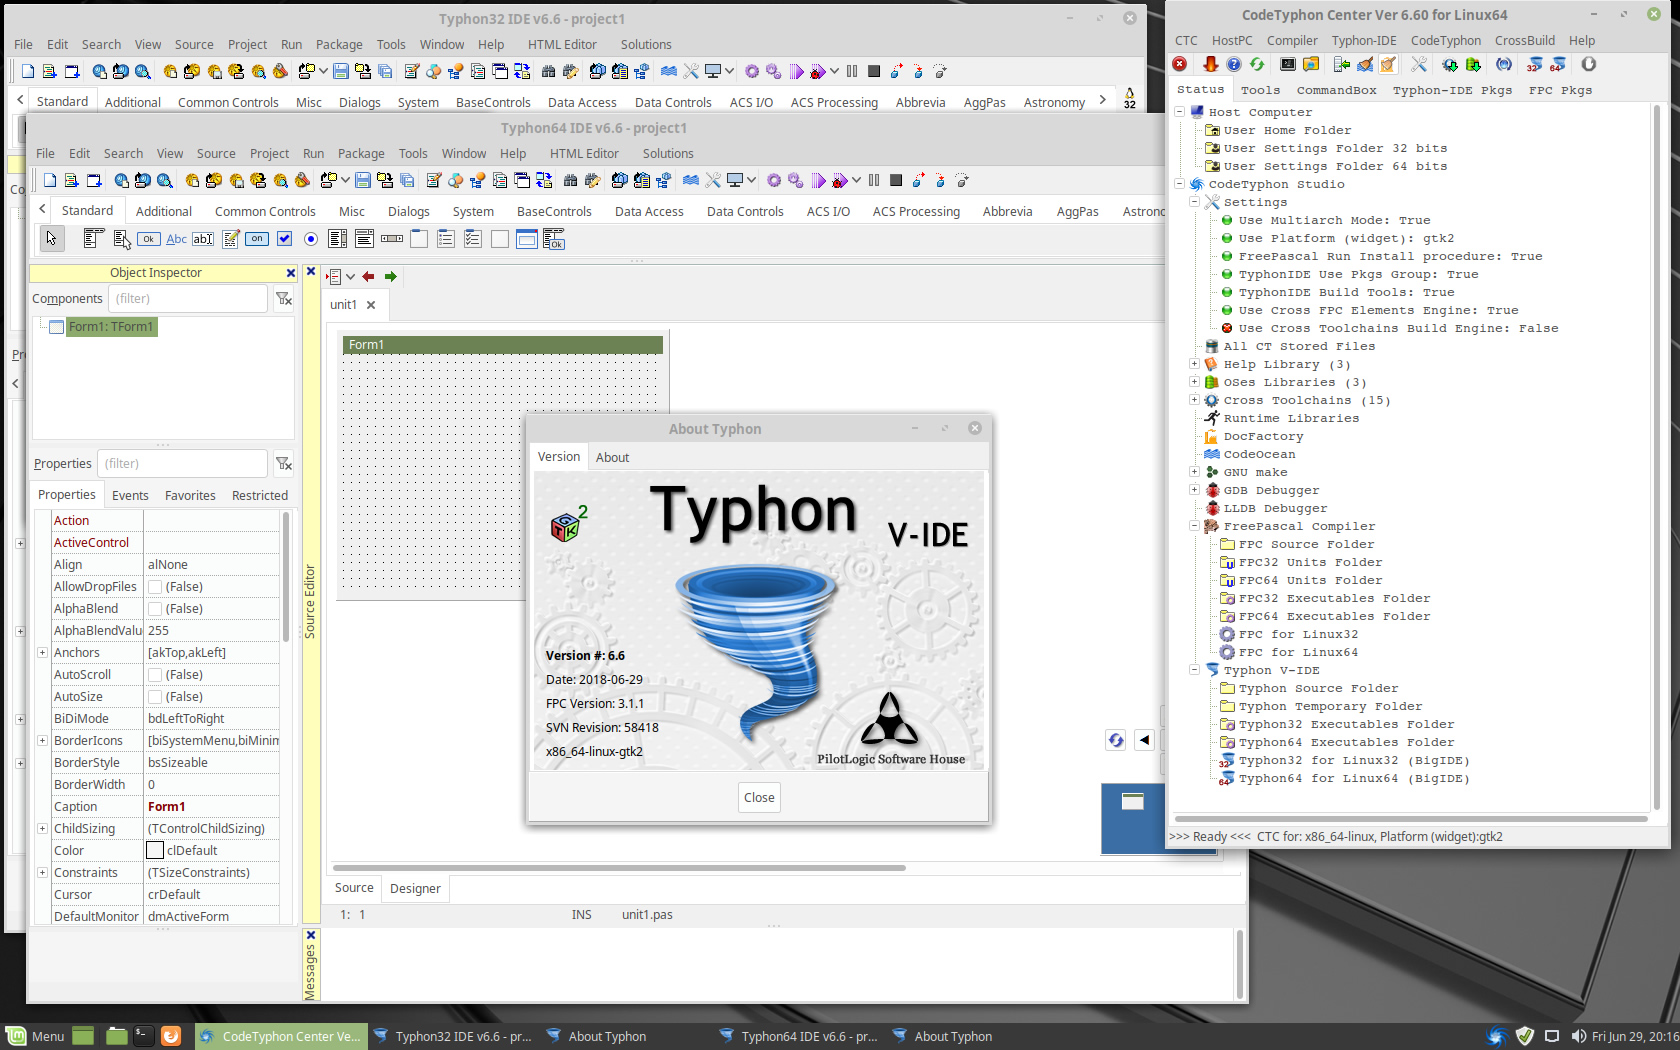Open the Additional palette tab in Typhon64 IDE

click(164, 211)
